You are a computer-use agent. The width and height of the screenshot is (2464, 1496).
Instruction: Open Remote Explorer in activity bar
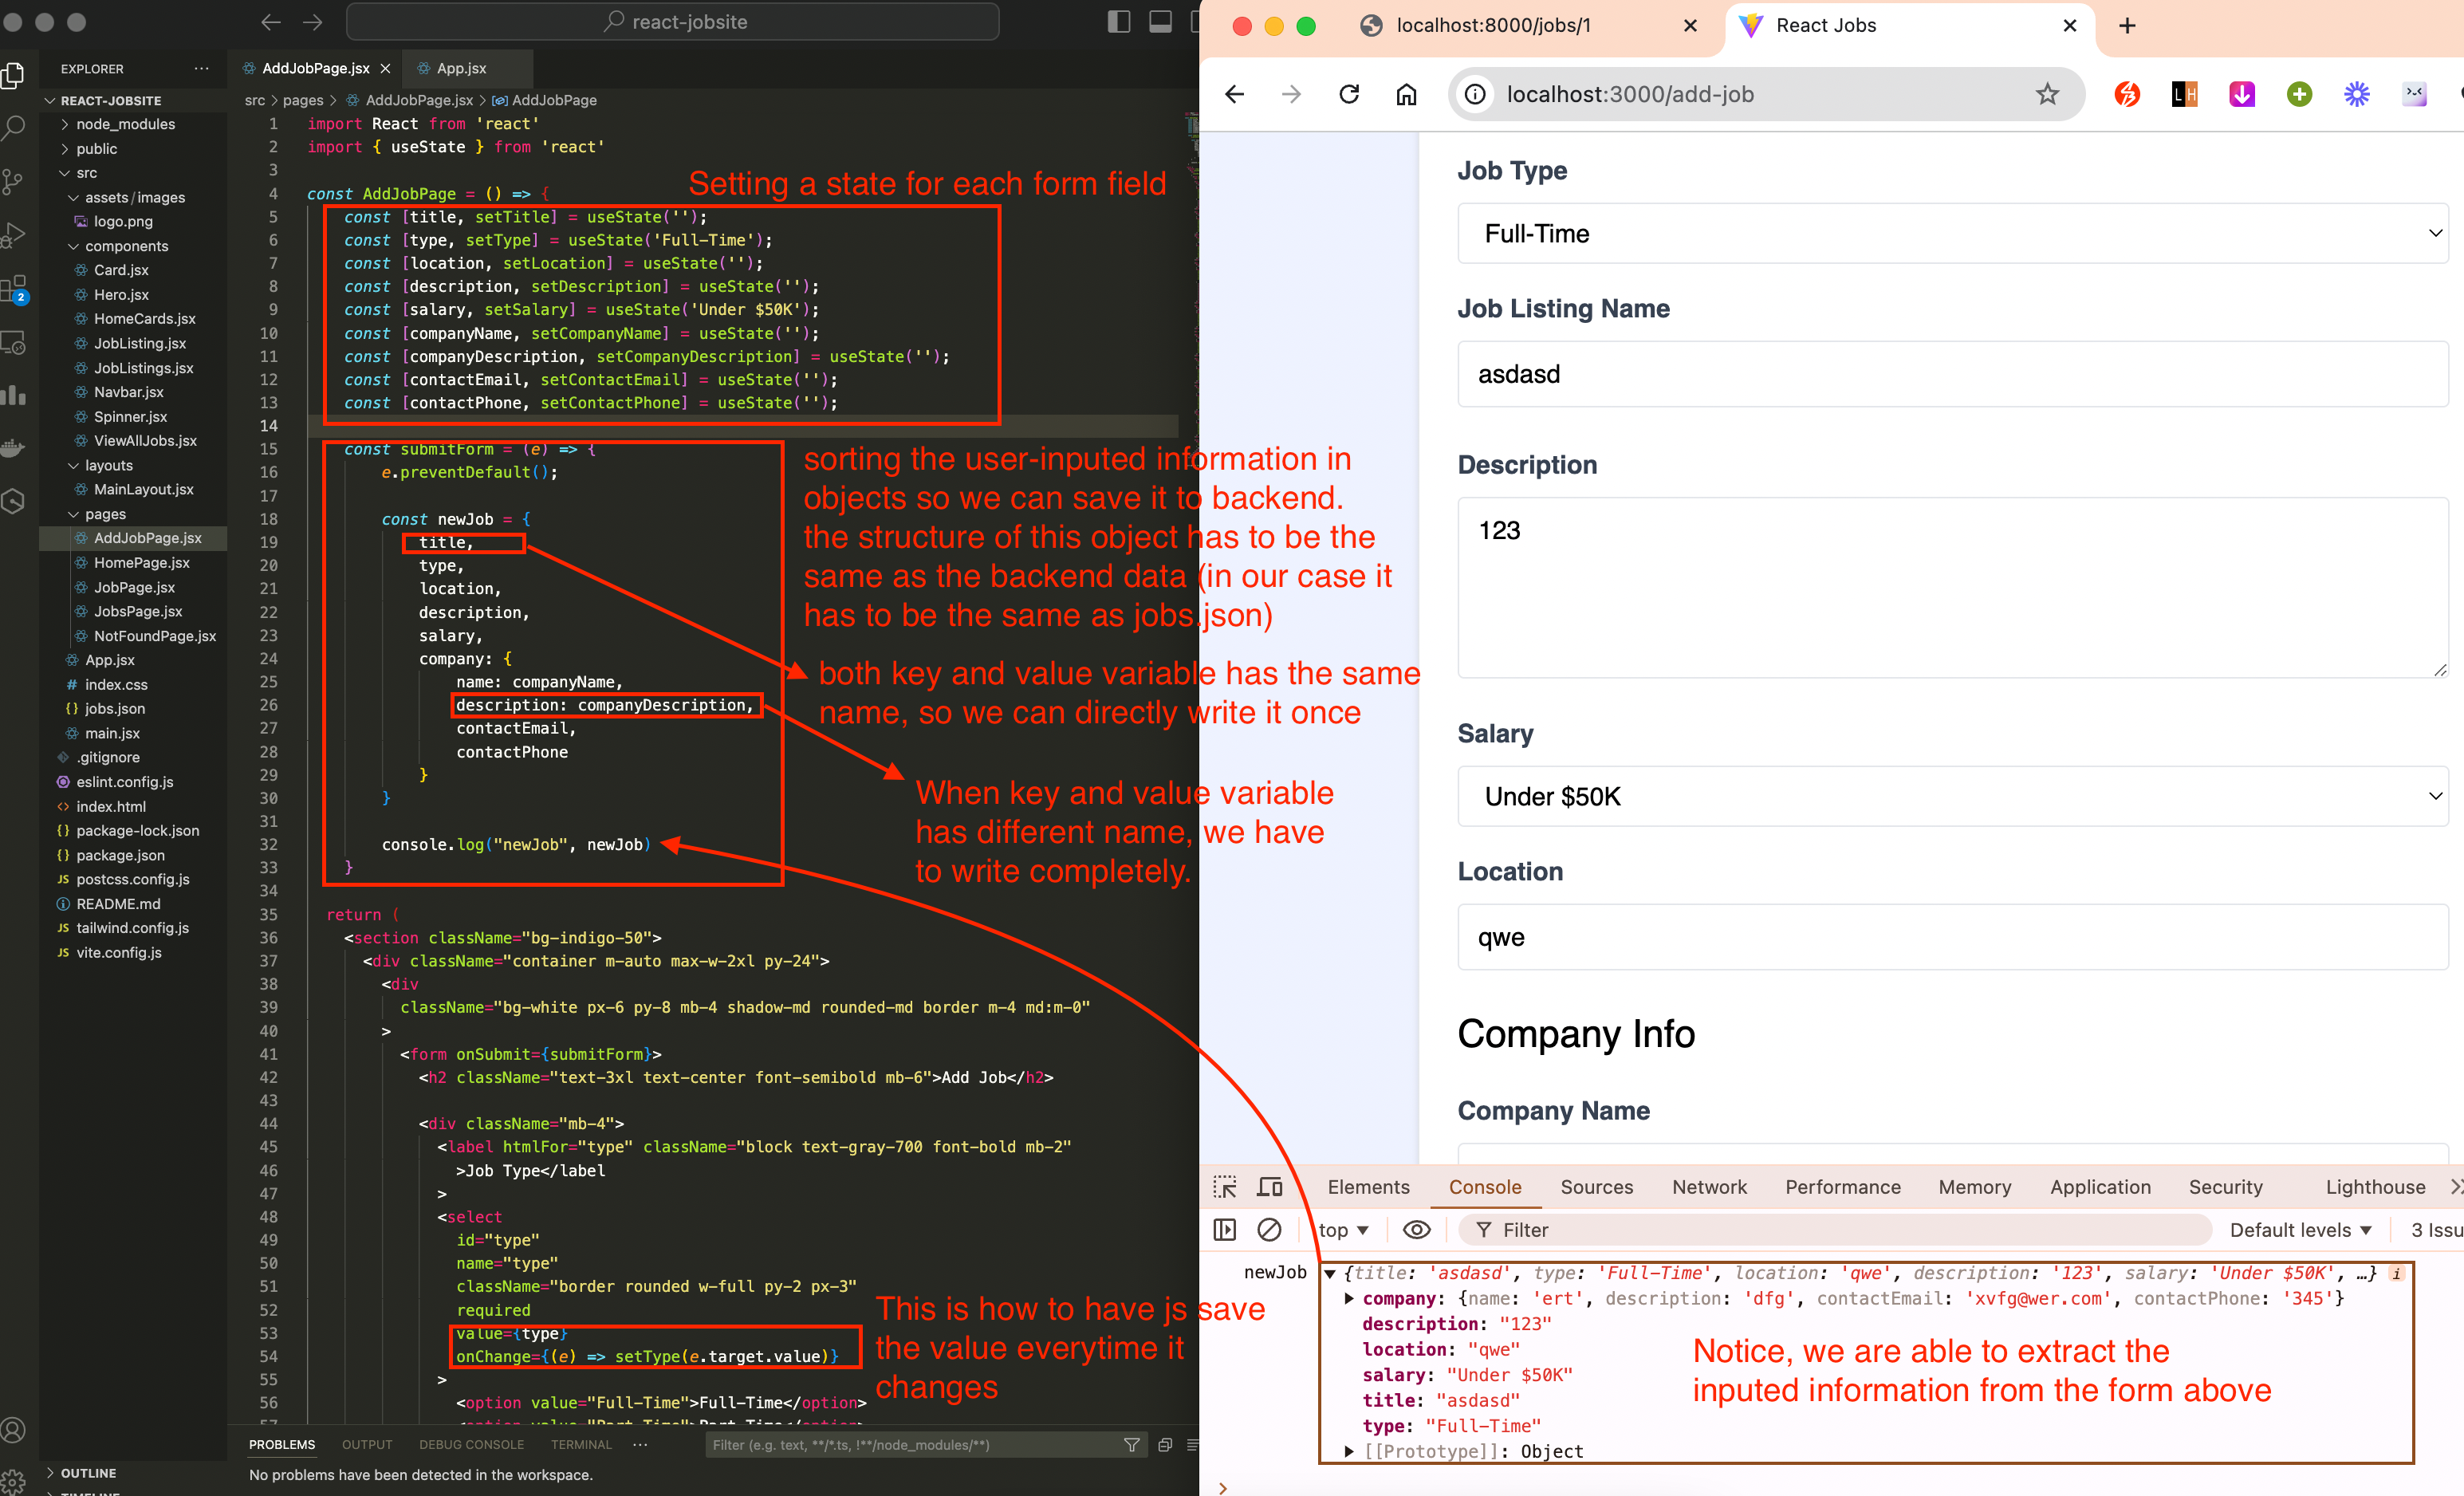[x=14, y=344]
